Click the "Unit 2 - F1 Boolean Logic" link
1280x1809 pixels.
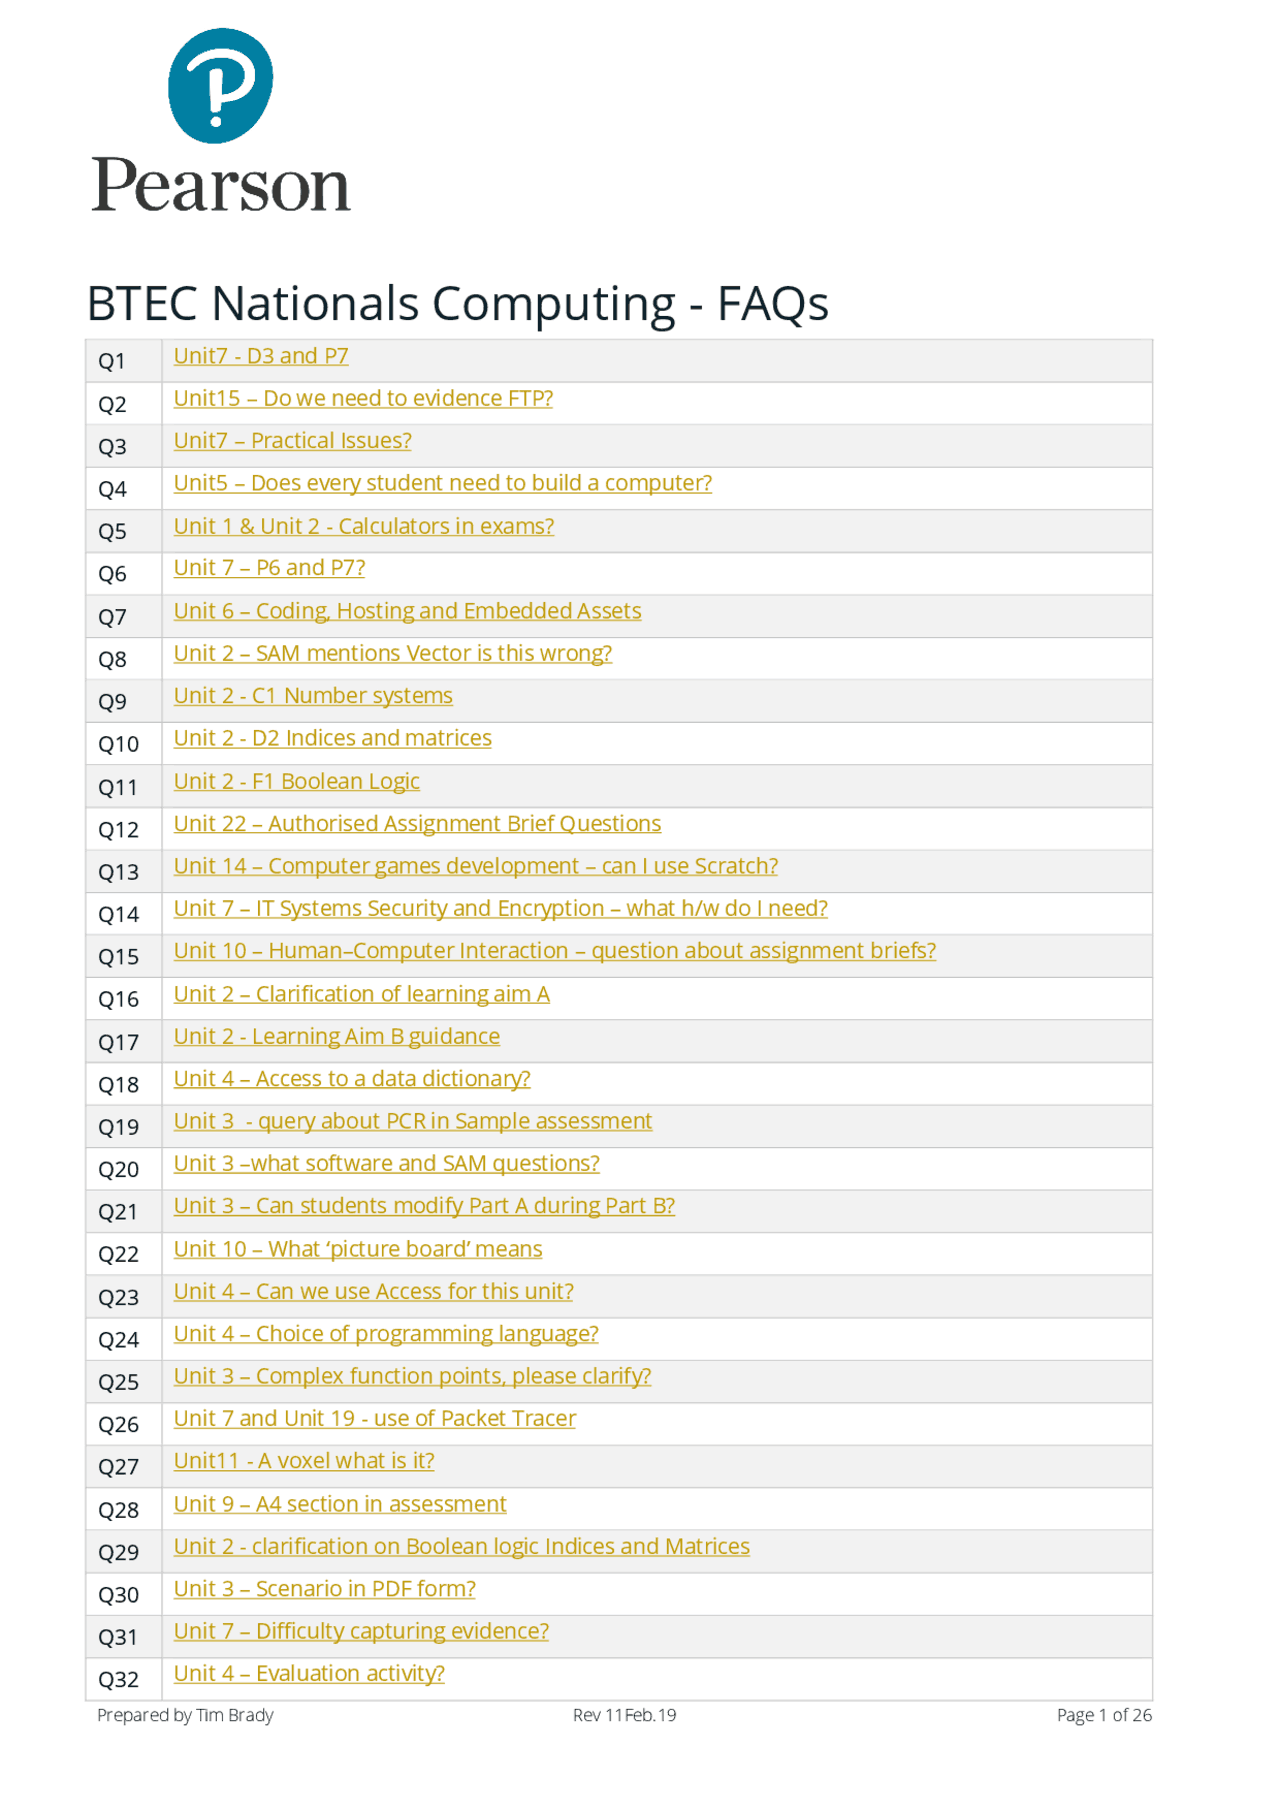pyautogui.click(x=296, y=781)
